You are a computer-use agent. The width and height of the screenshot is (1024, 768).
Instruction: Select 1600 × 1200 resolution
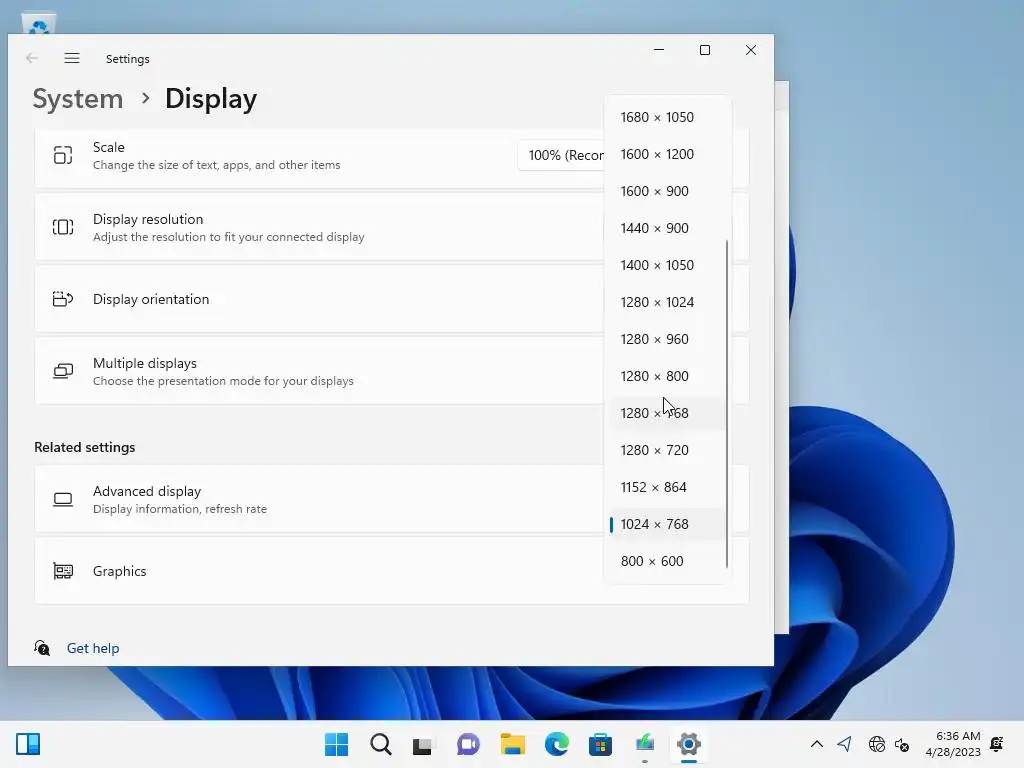pyautogui.click(x=666, y=154)
